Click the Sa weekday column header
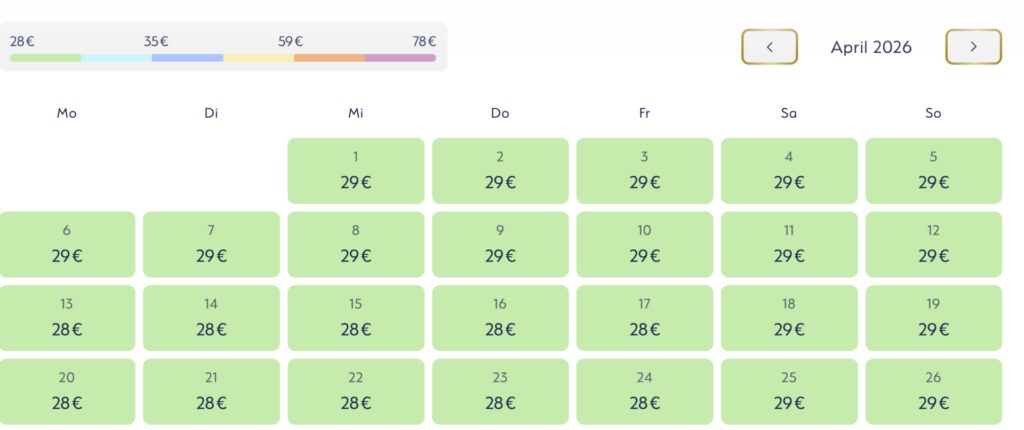This screenshot has height=430, width=1024. click(789, 113)
